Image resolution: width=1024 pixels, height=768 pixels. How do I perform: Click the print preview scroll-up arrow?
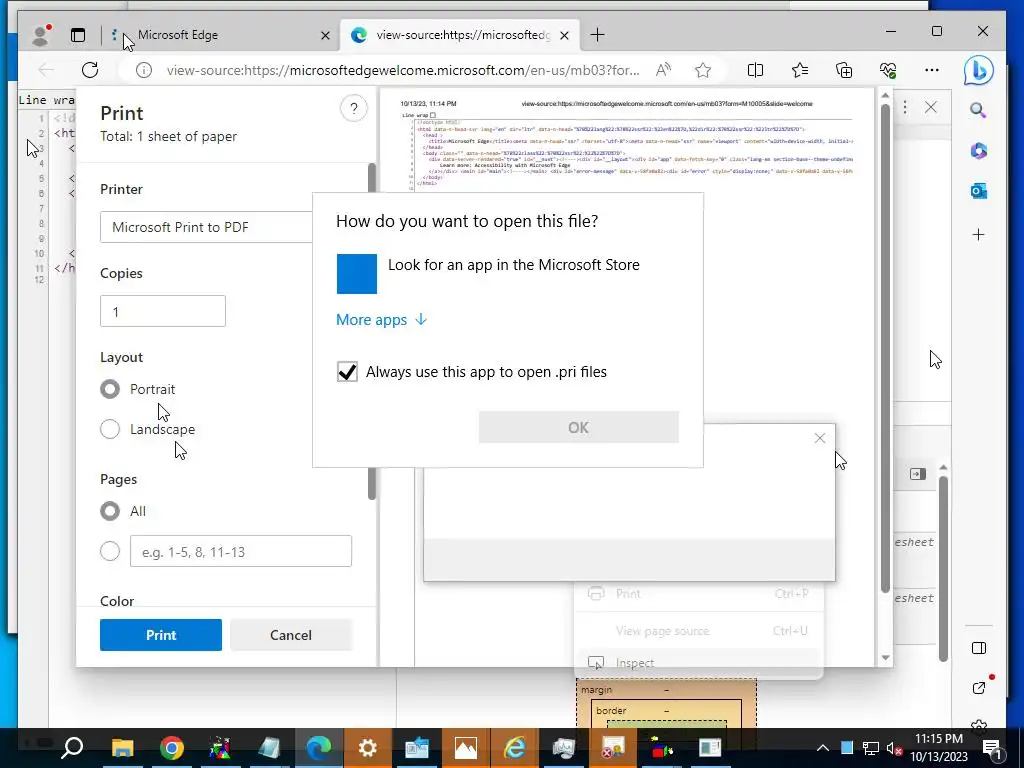[x=886, y=96]
